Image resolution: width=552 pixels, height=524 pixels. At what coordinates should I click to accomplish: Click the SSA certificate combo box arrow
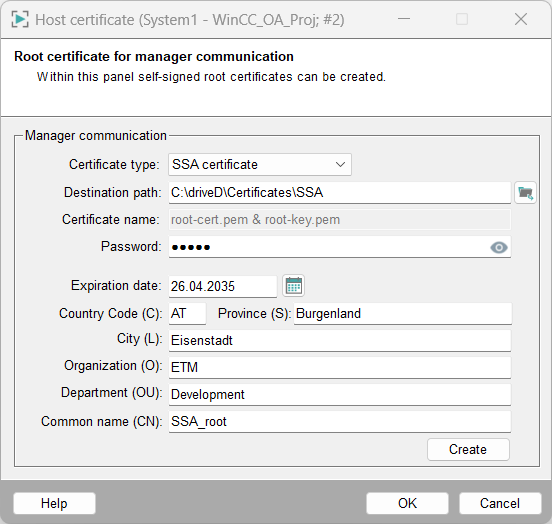tap(340, 164)
